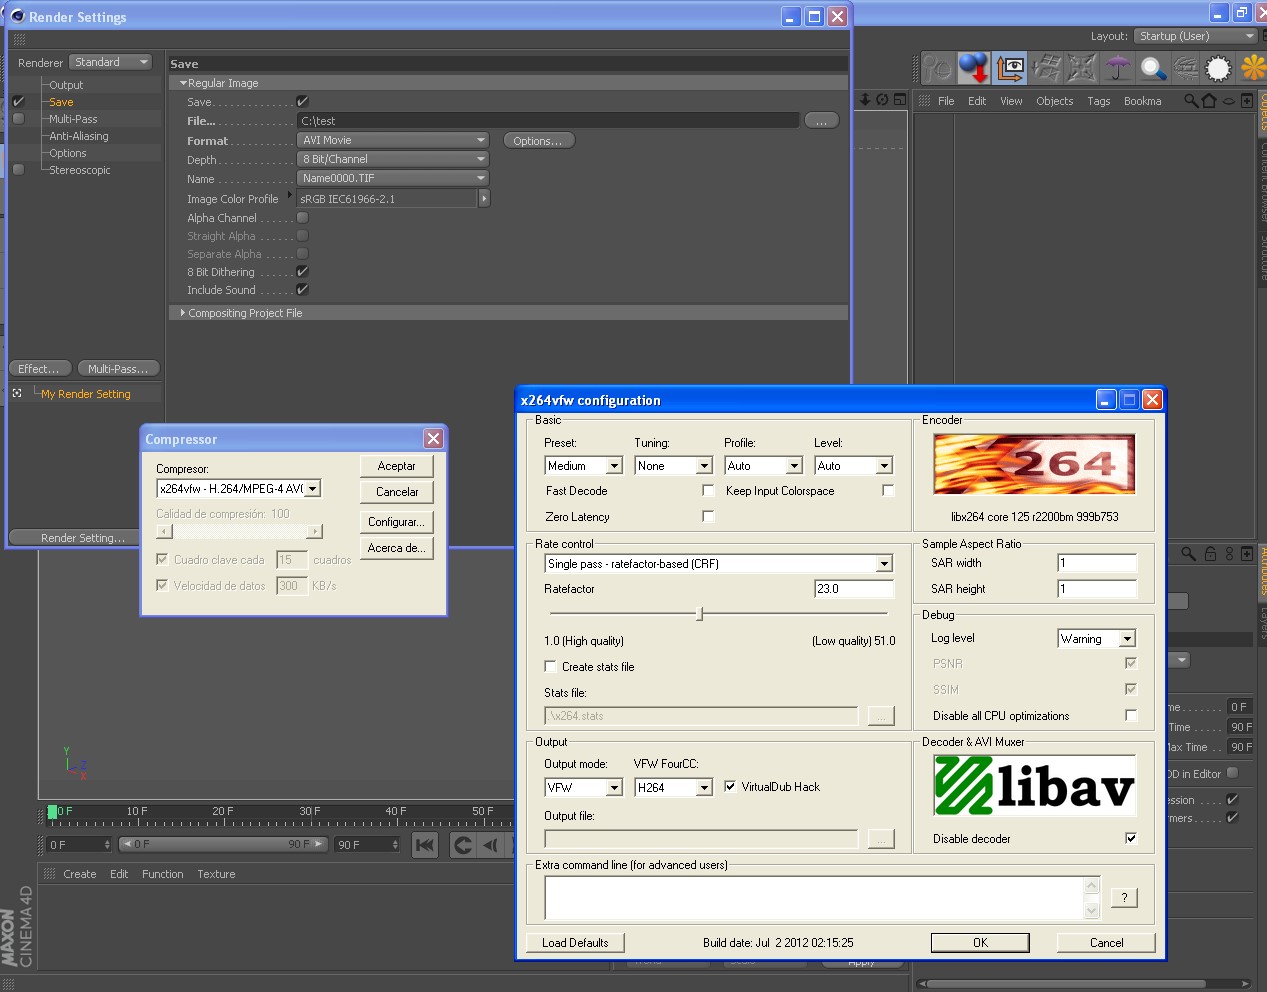Click the blue spheres with red arrow icon

click(x=973, y=68)
